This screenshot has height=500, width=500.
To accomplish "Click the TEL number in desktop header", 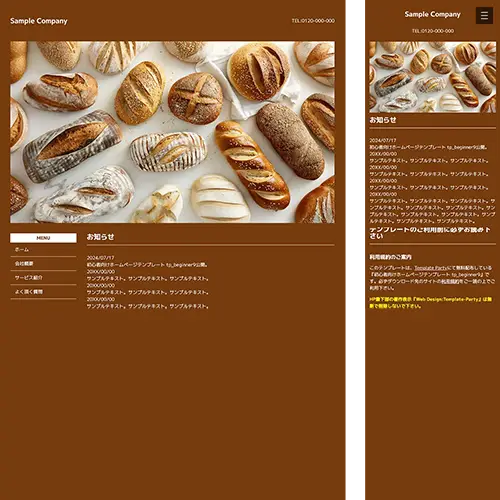I will pos(313,21).
